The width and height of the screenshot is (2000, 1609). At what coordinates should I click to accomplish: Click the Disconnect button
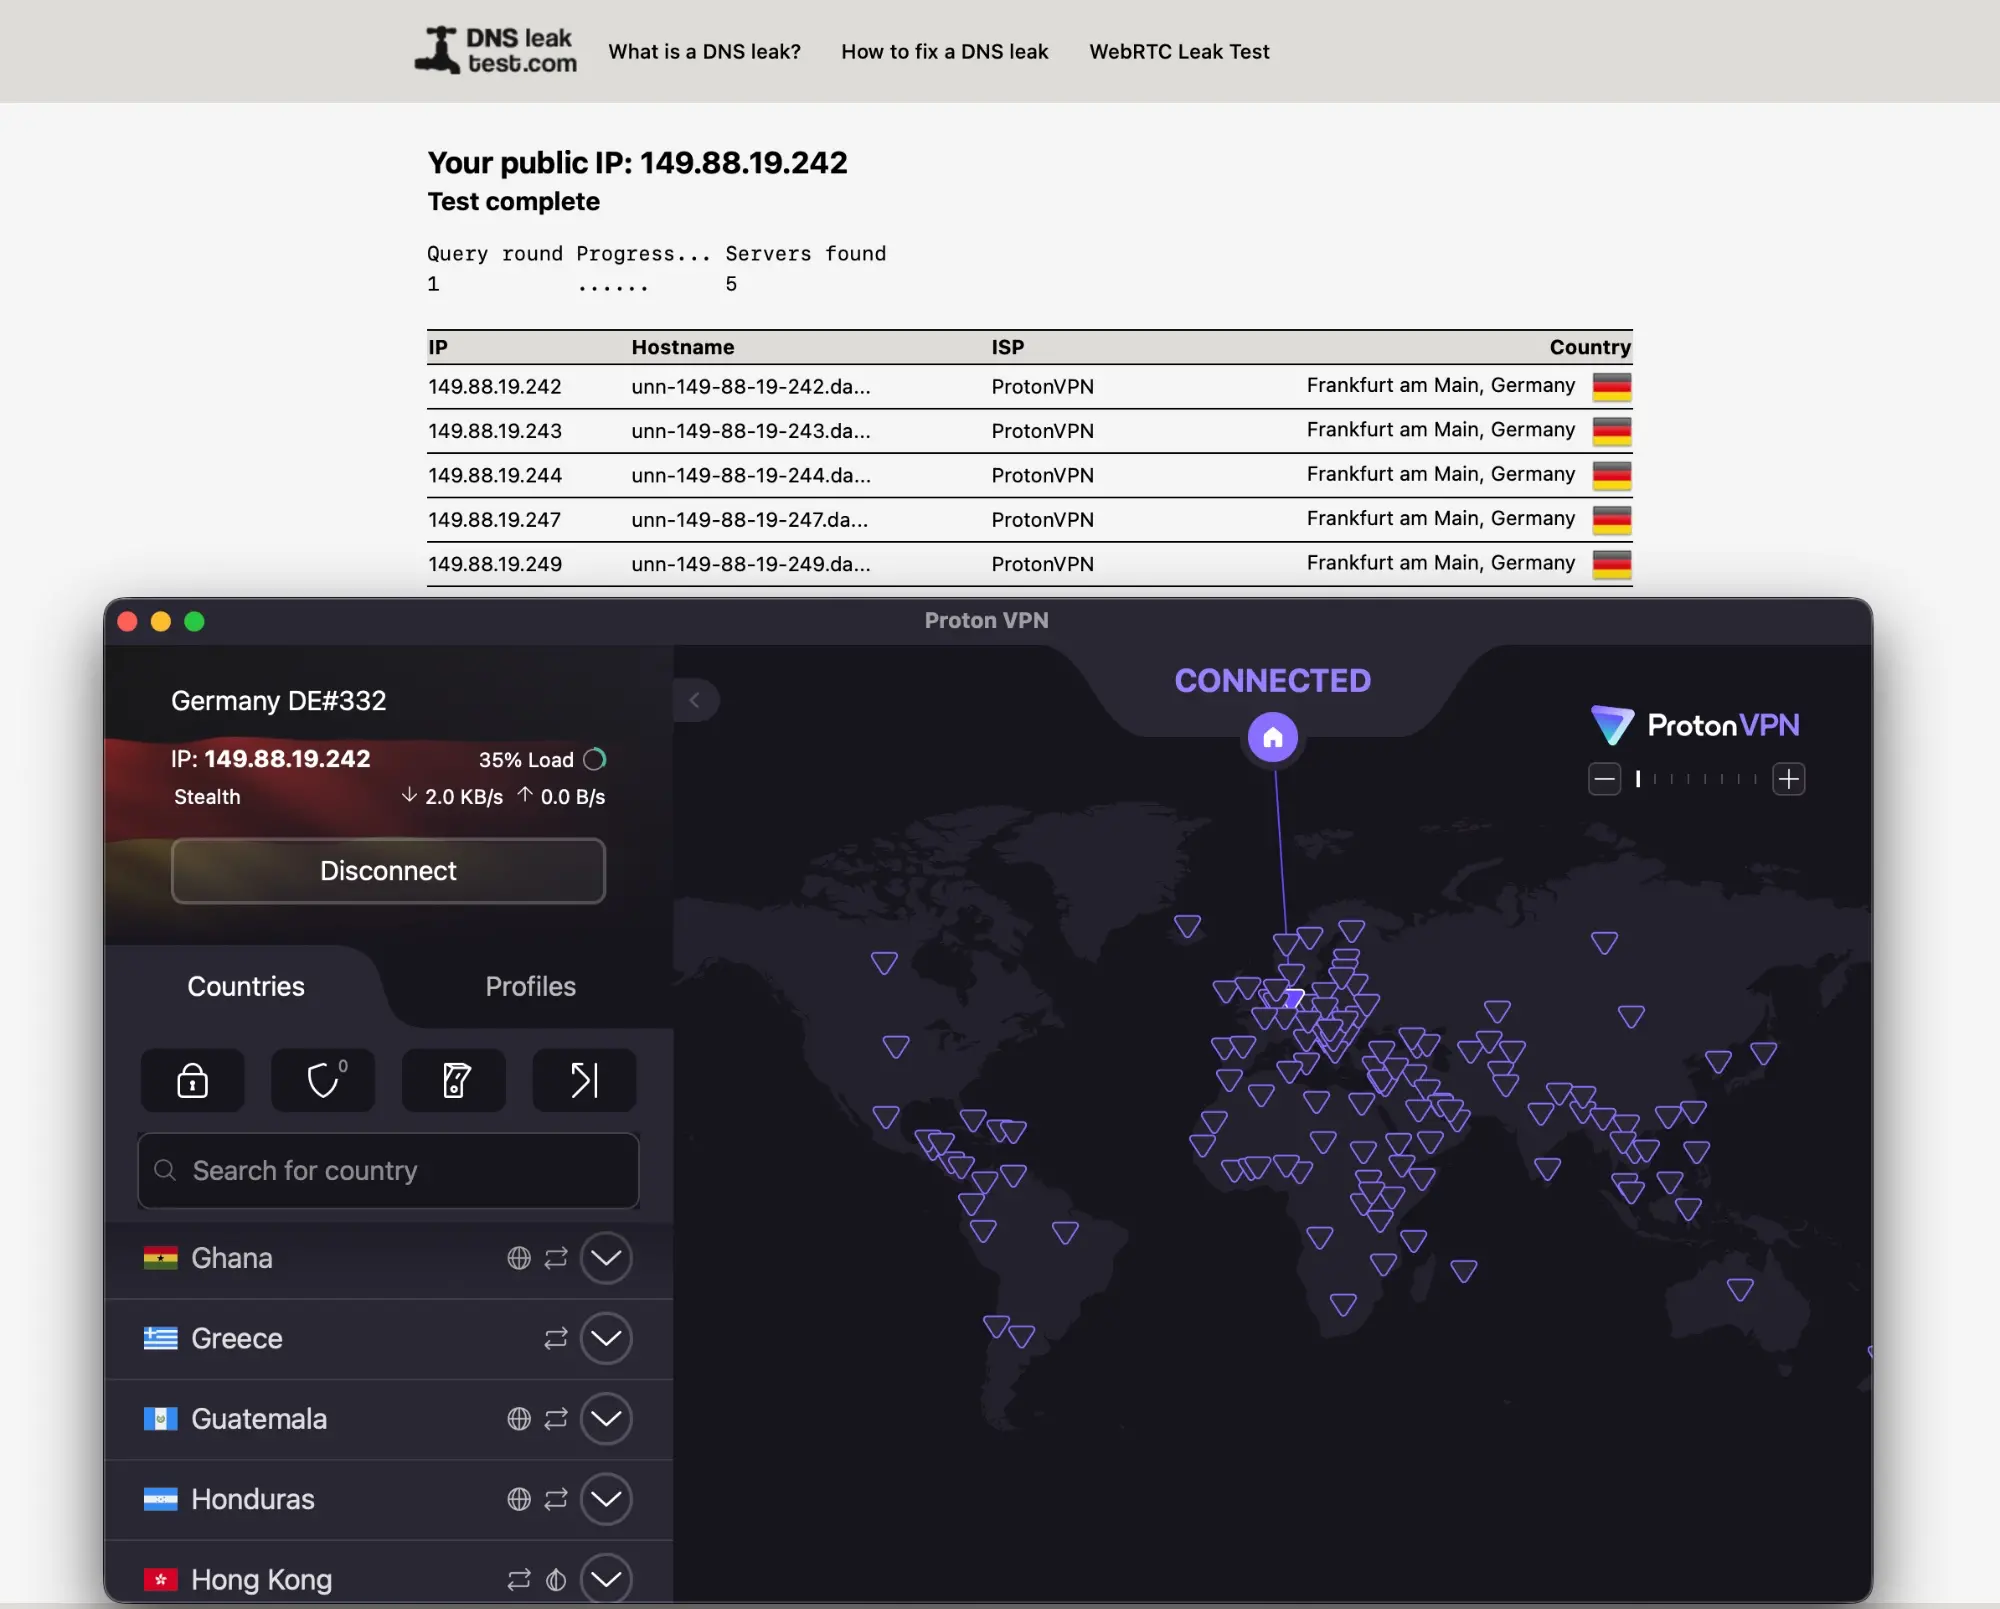pos(388,871)
